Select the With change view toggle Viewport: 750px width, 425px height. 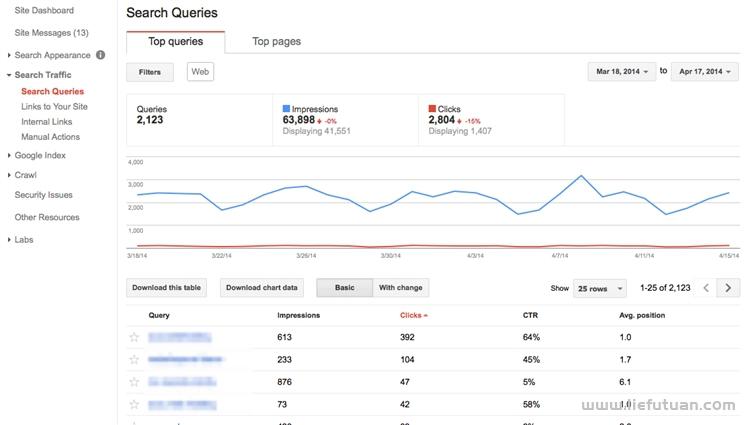401,288
